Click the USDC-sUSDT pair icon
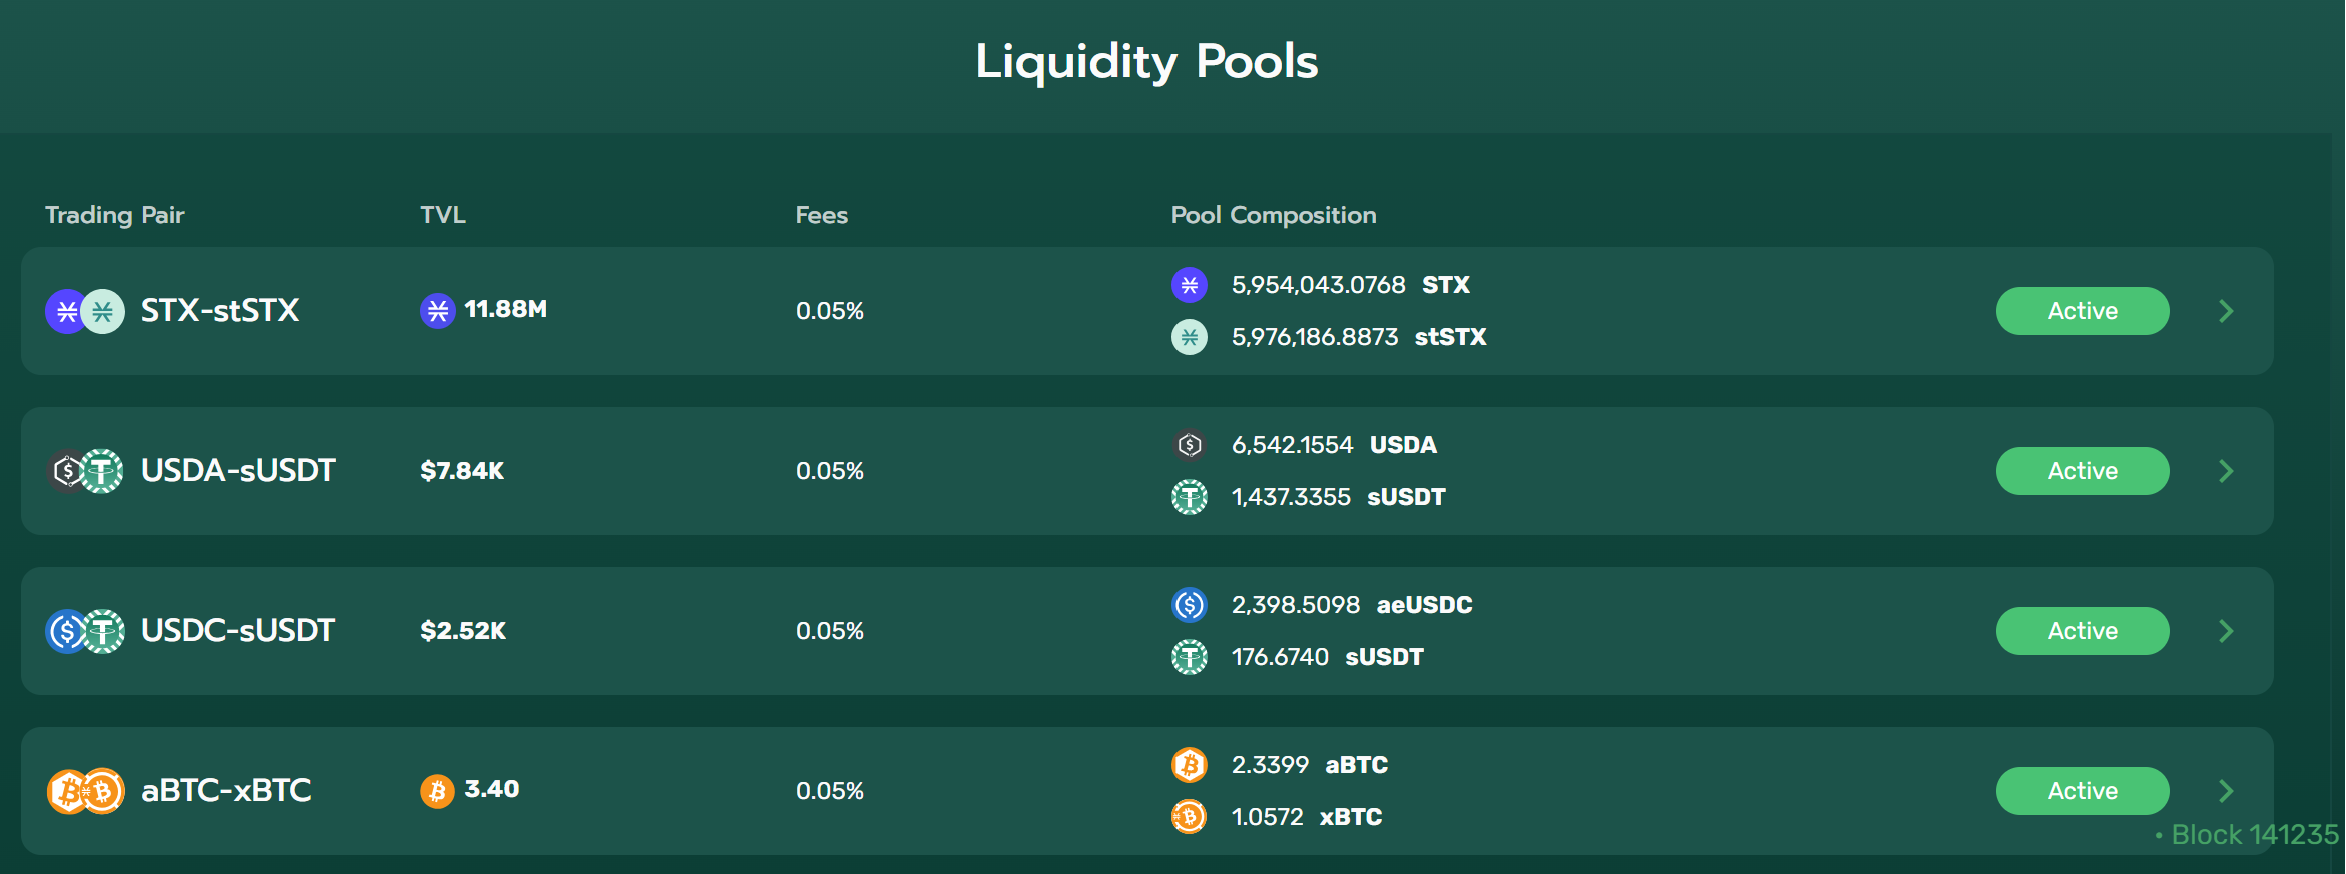Screen dimensions: 2346x874 (85, 631)
